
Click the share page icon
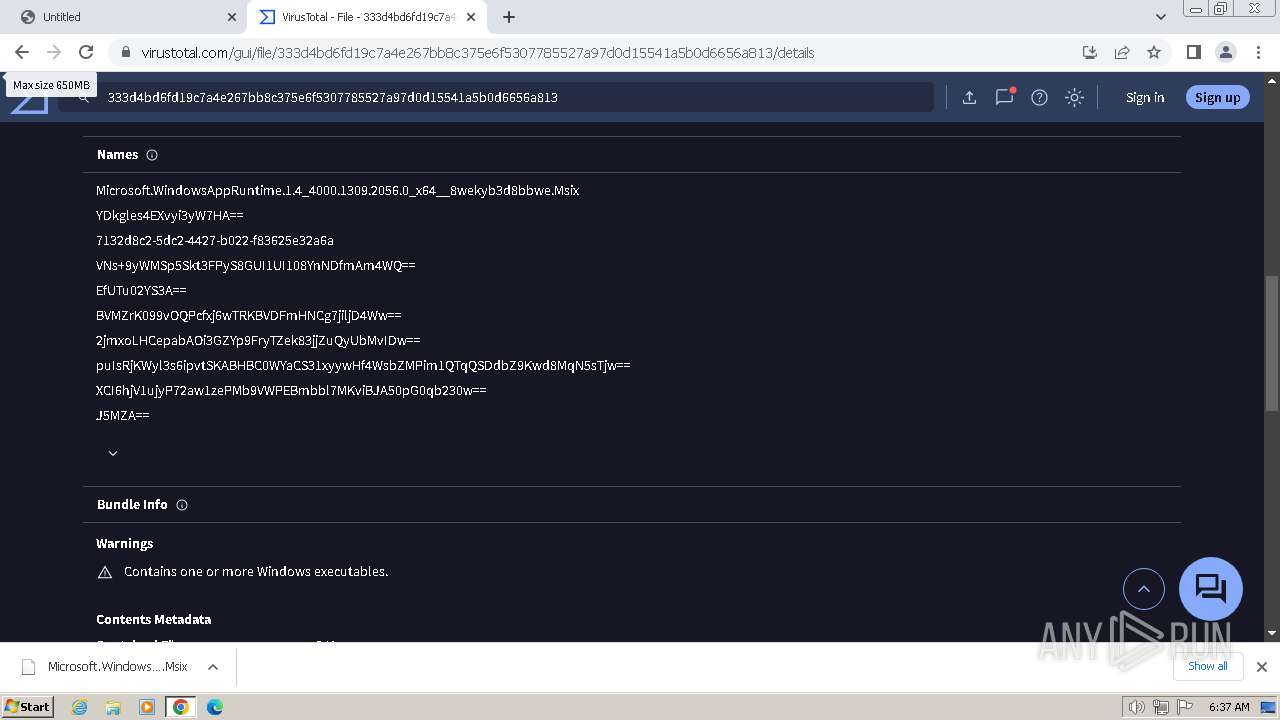[x=1122, y=52]
